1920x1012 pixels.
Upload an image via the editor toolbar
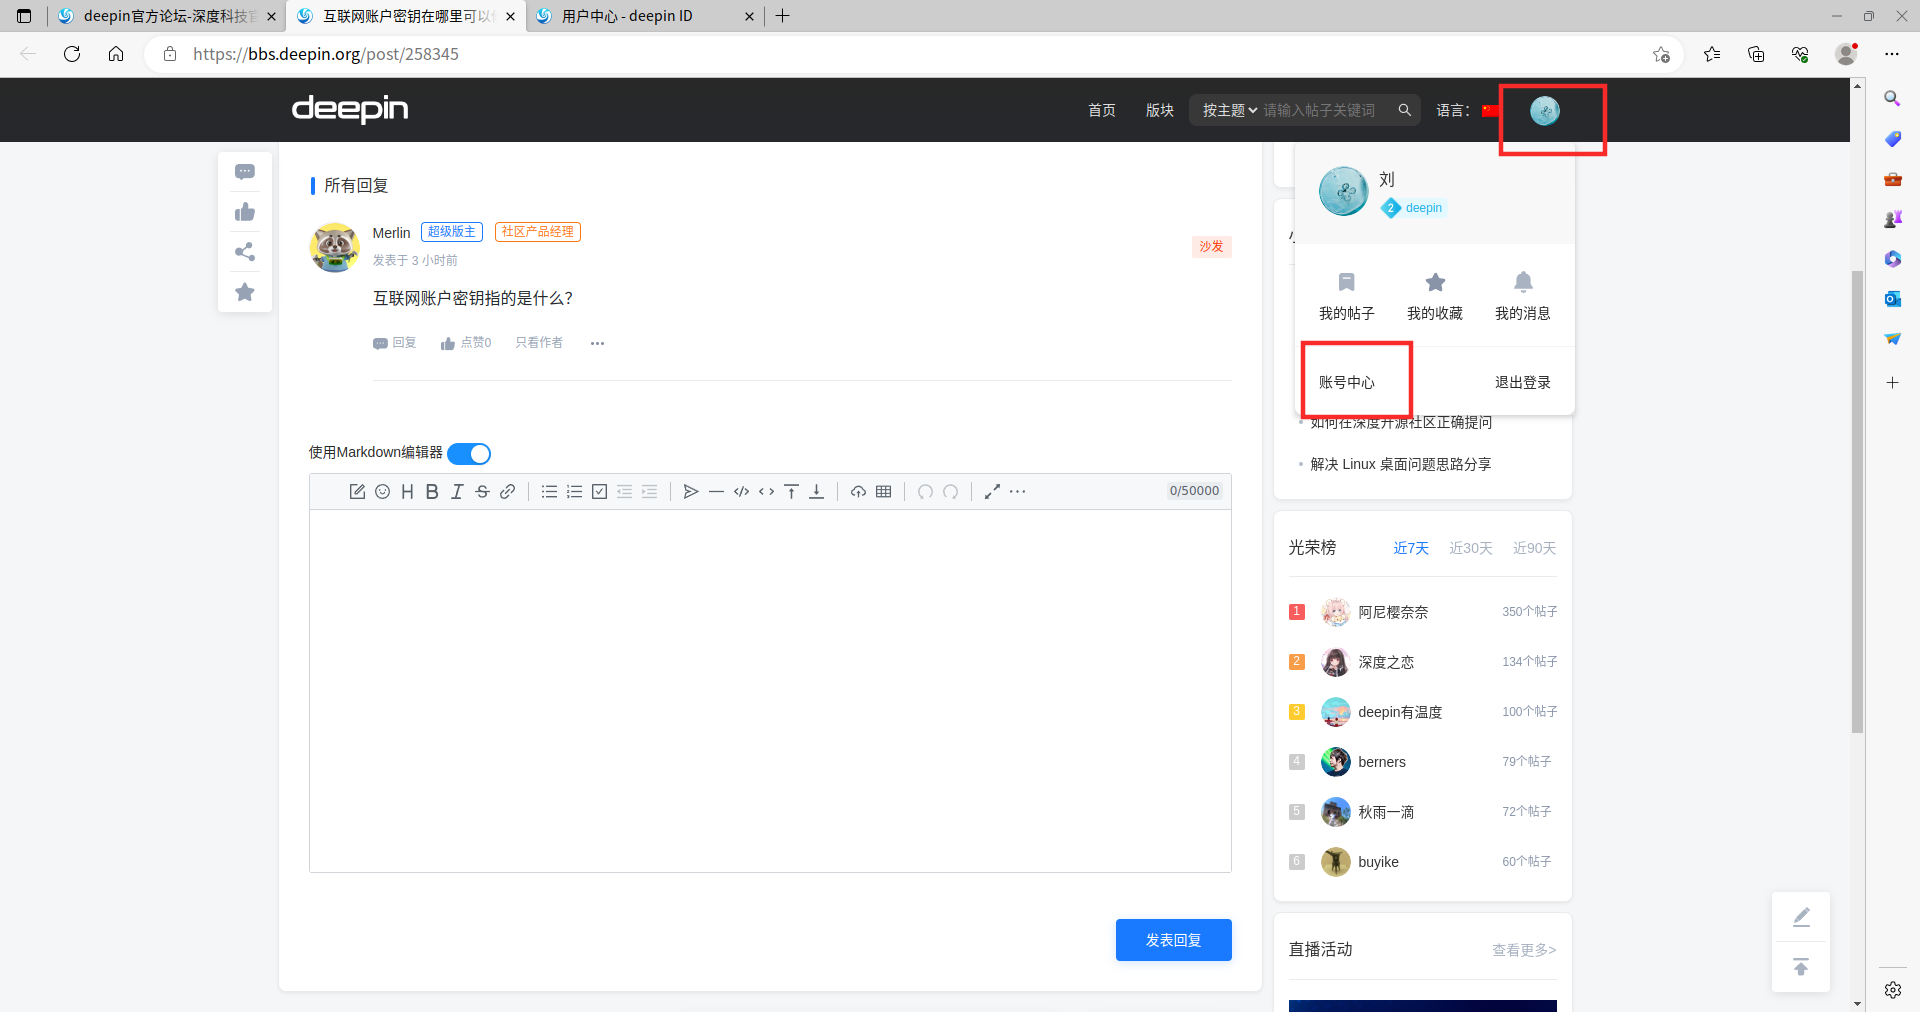[x=858, y=491]
